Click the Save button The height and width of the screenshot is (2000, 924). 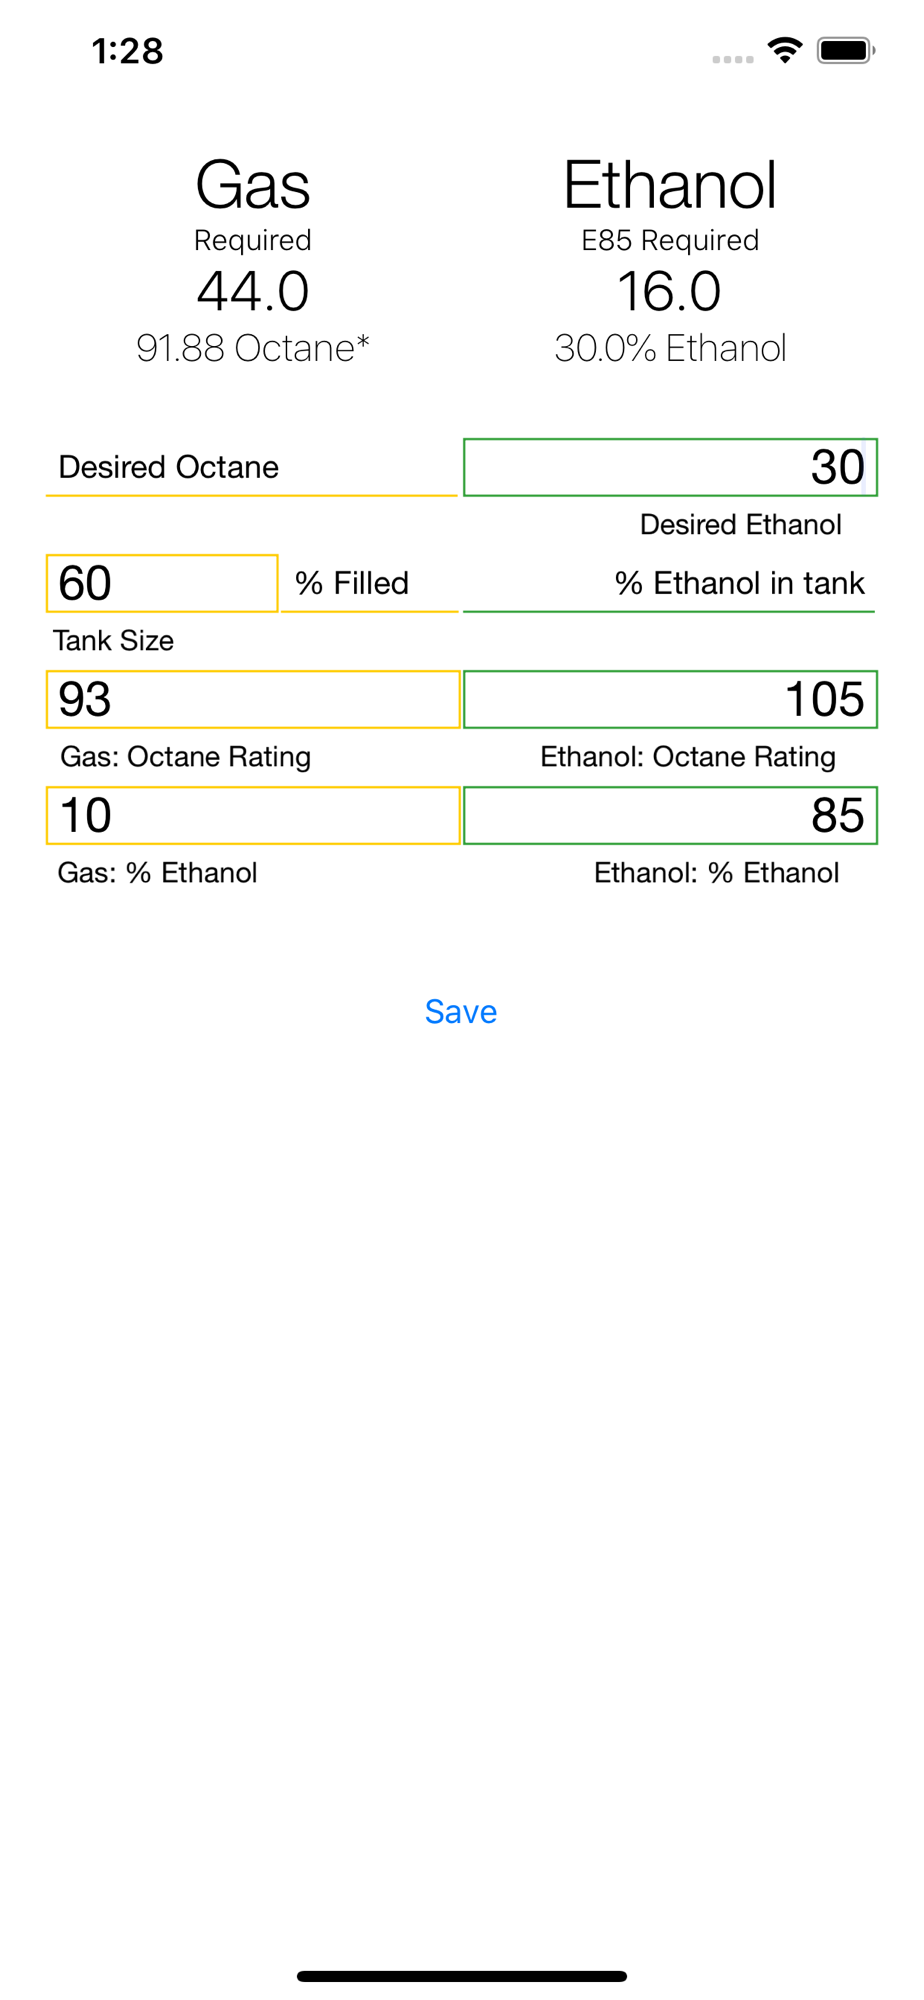pos(461,1012)
